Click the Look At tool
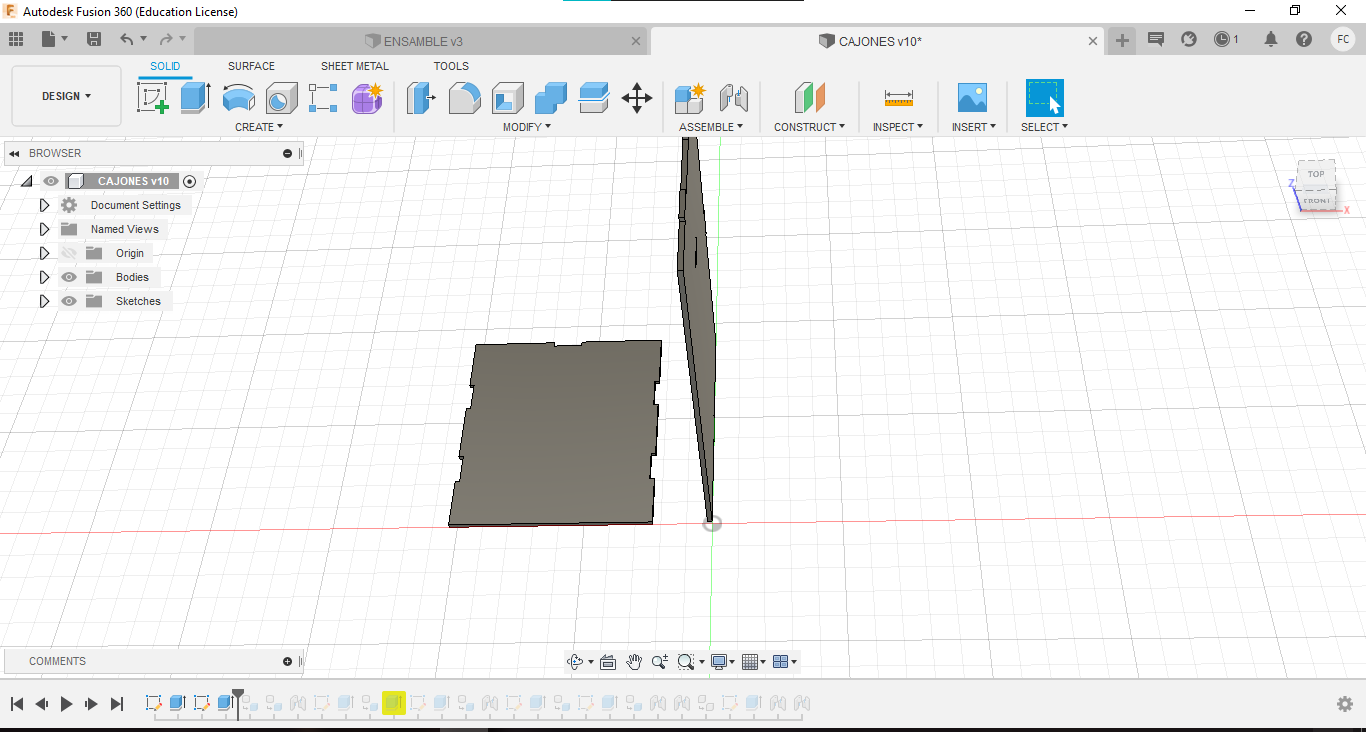The width and height of the screenshot is (1366, 732). pos(607,662)
